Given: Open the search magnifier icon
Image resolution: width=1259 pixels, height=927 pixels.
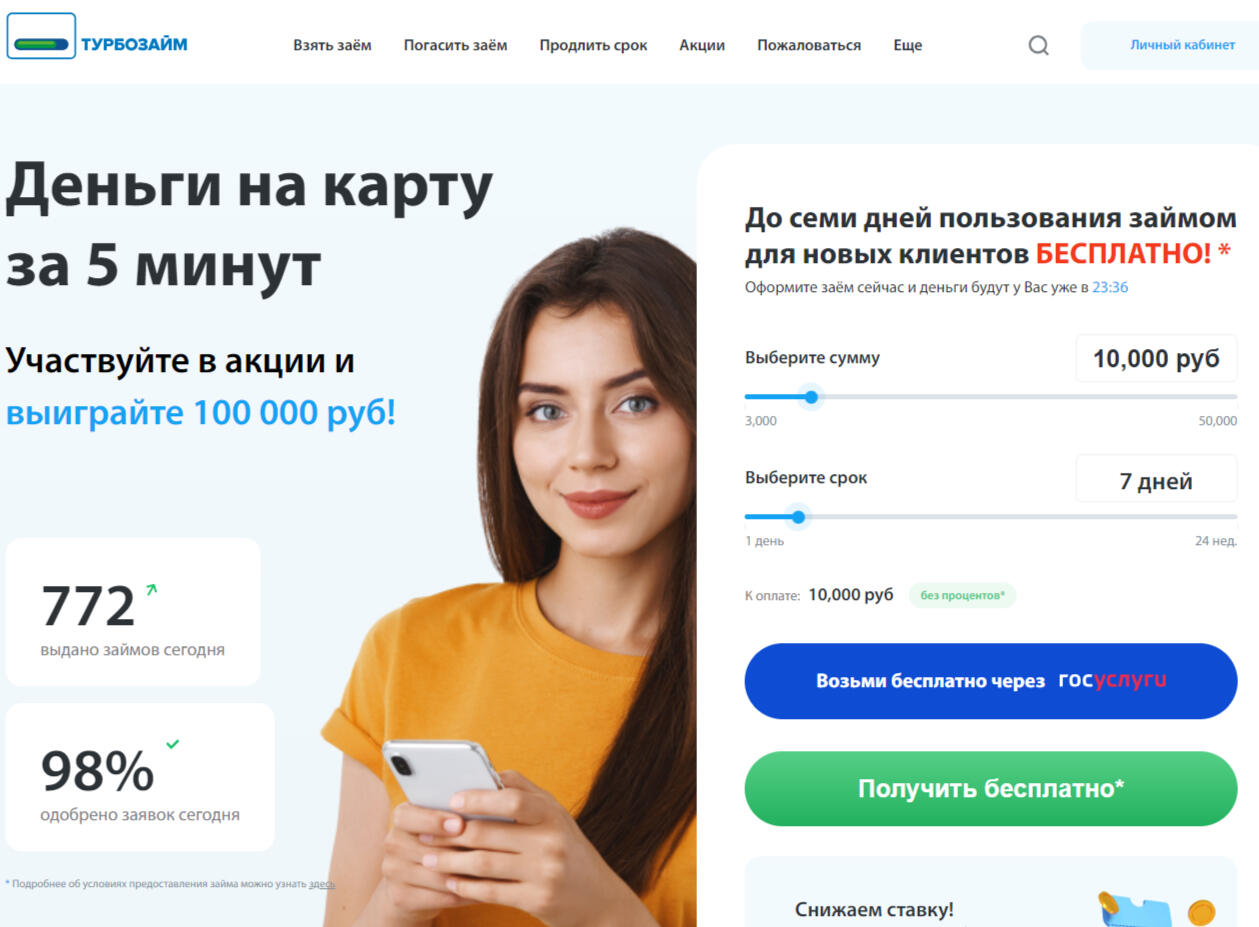Looking at the screenshot, I should 1039,45.
